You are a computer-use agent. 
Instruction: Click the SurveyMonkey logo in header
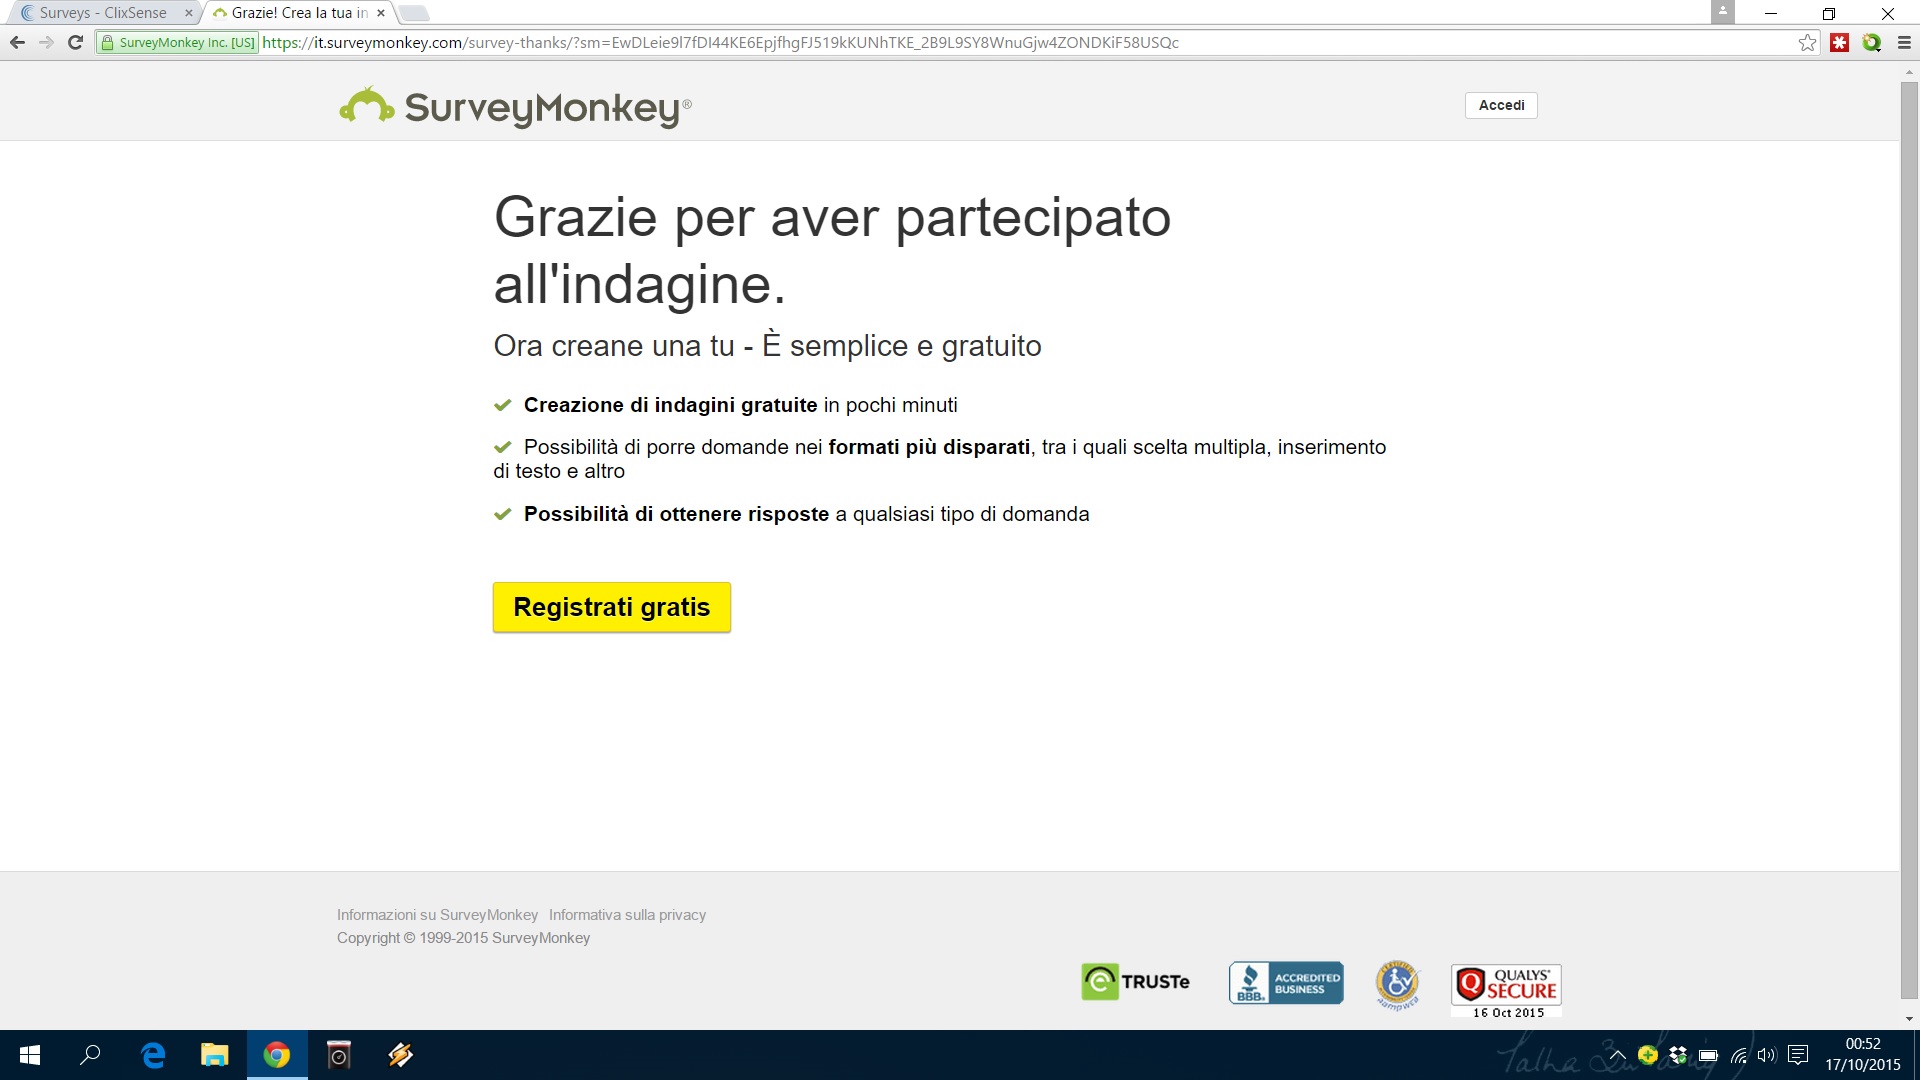(515, 107)
